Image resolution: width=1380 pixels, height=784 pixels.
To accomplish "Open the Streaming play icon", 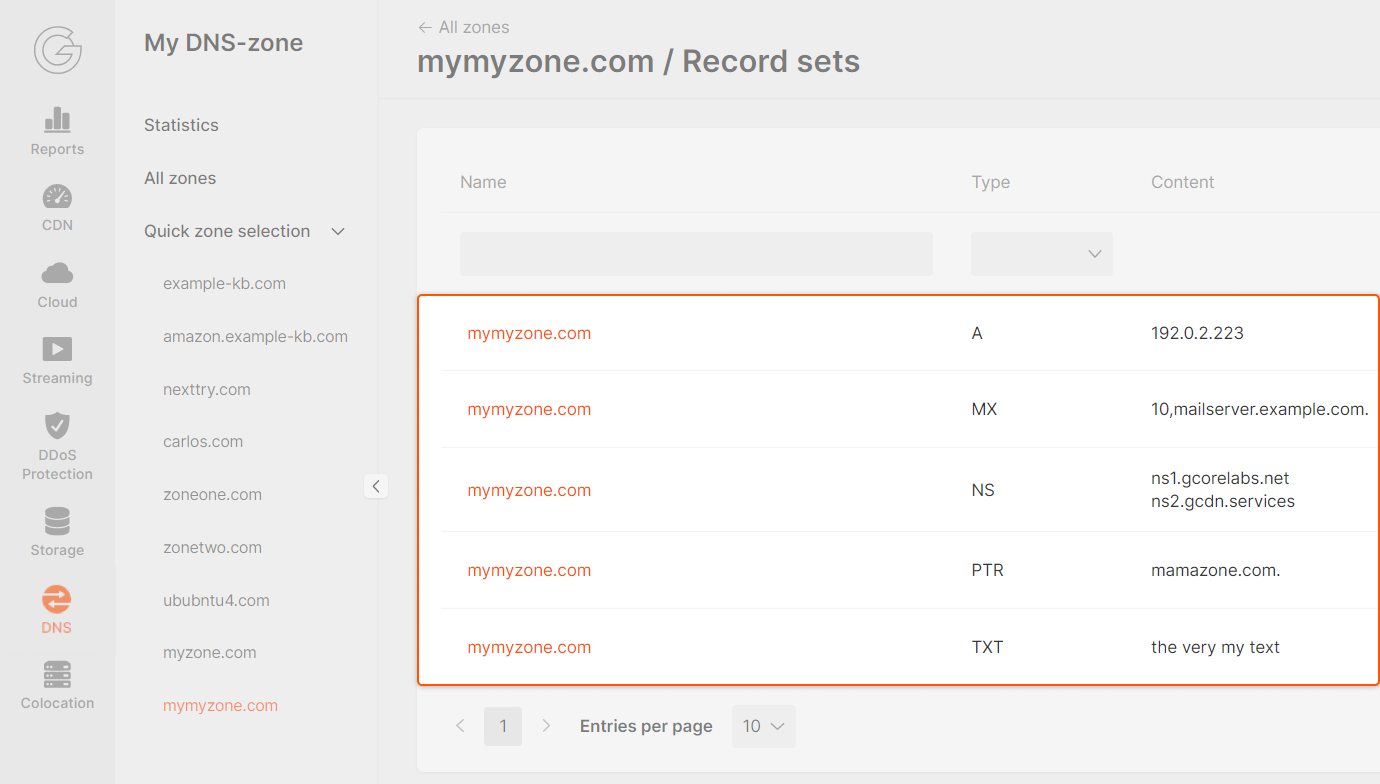I will [x=57, y=349].
